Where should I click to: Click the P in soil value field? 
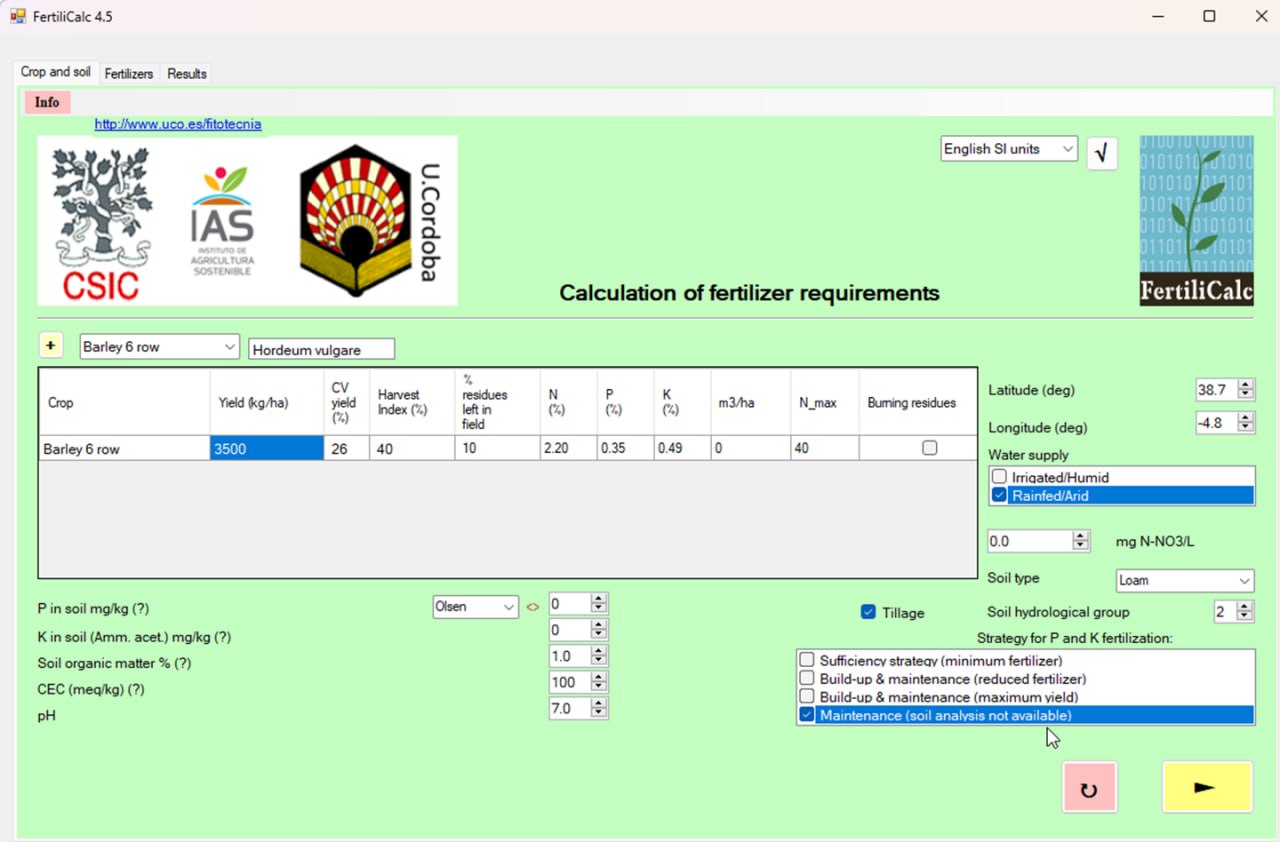[x=569, y=604]
